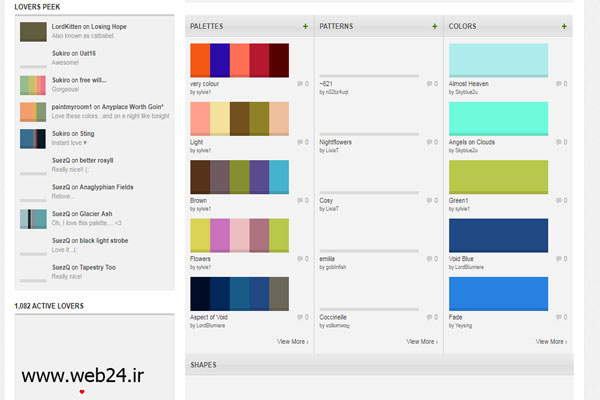The image size is (600, 400).
Task: Open comments icon for Coccinelle pattern
Action: point(429,317)
